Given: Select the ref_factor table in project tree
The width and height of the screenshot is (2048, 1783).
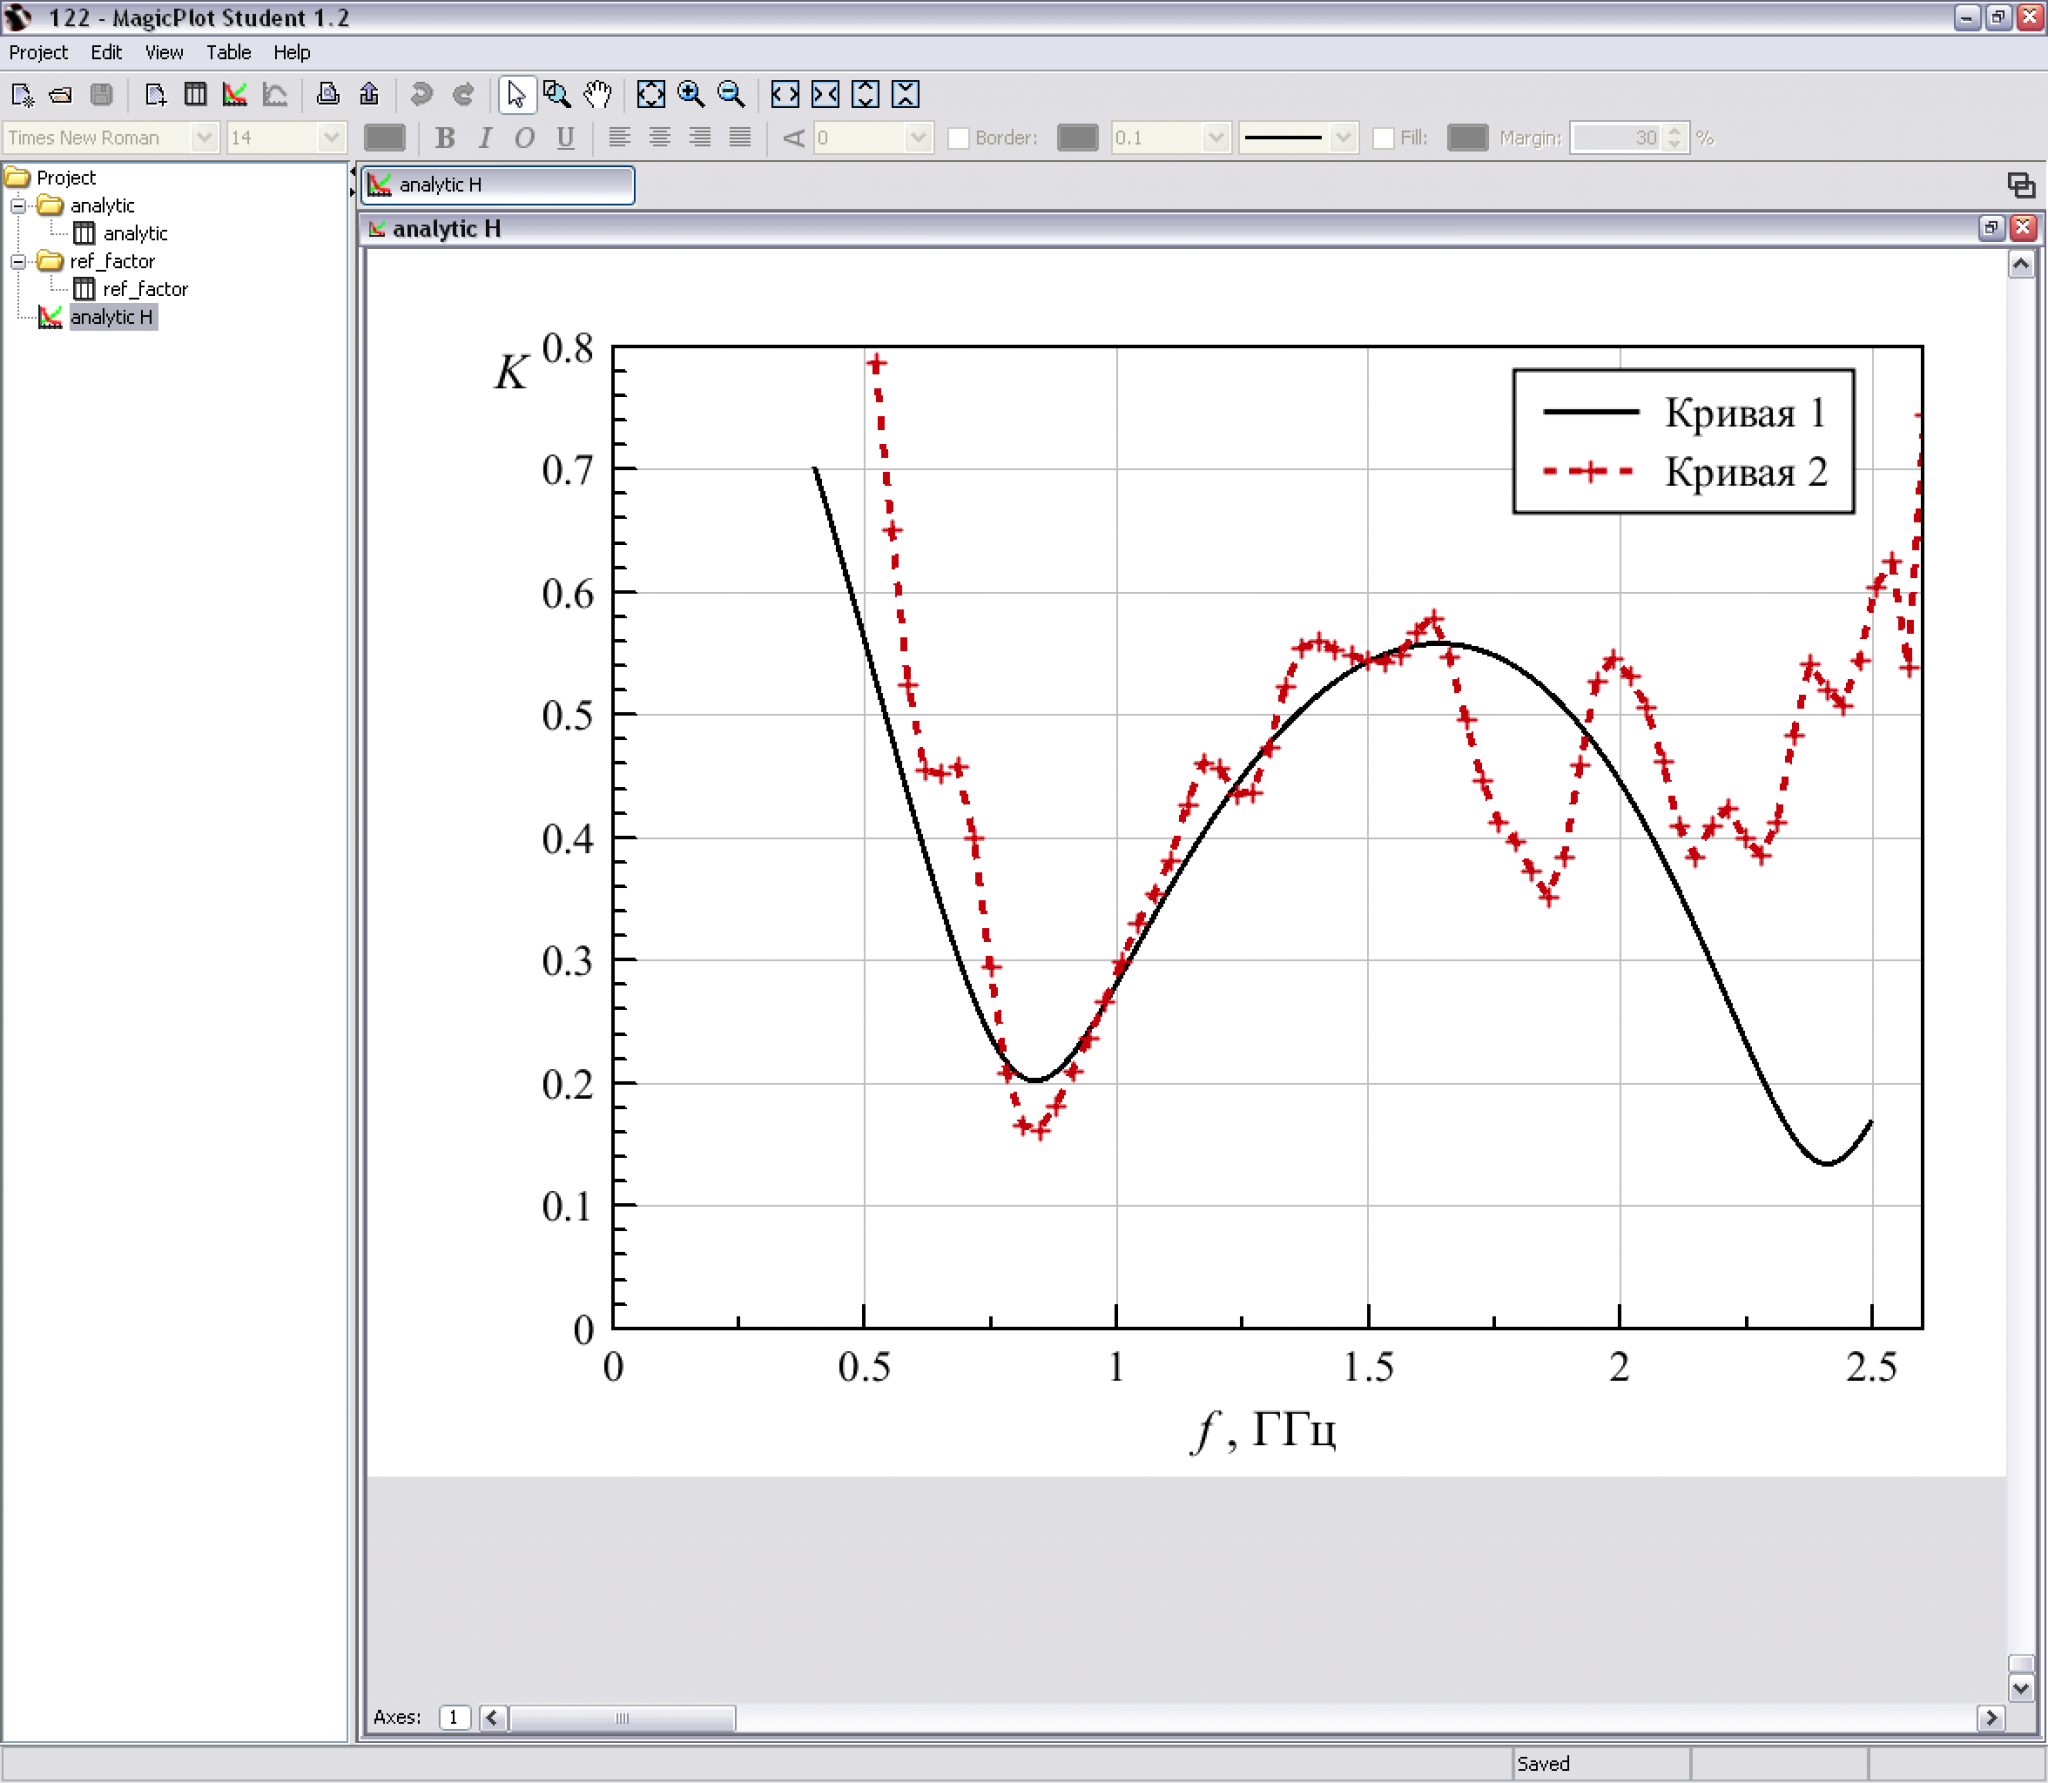Looking at the screenshot, I should 144,289.
